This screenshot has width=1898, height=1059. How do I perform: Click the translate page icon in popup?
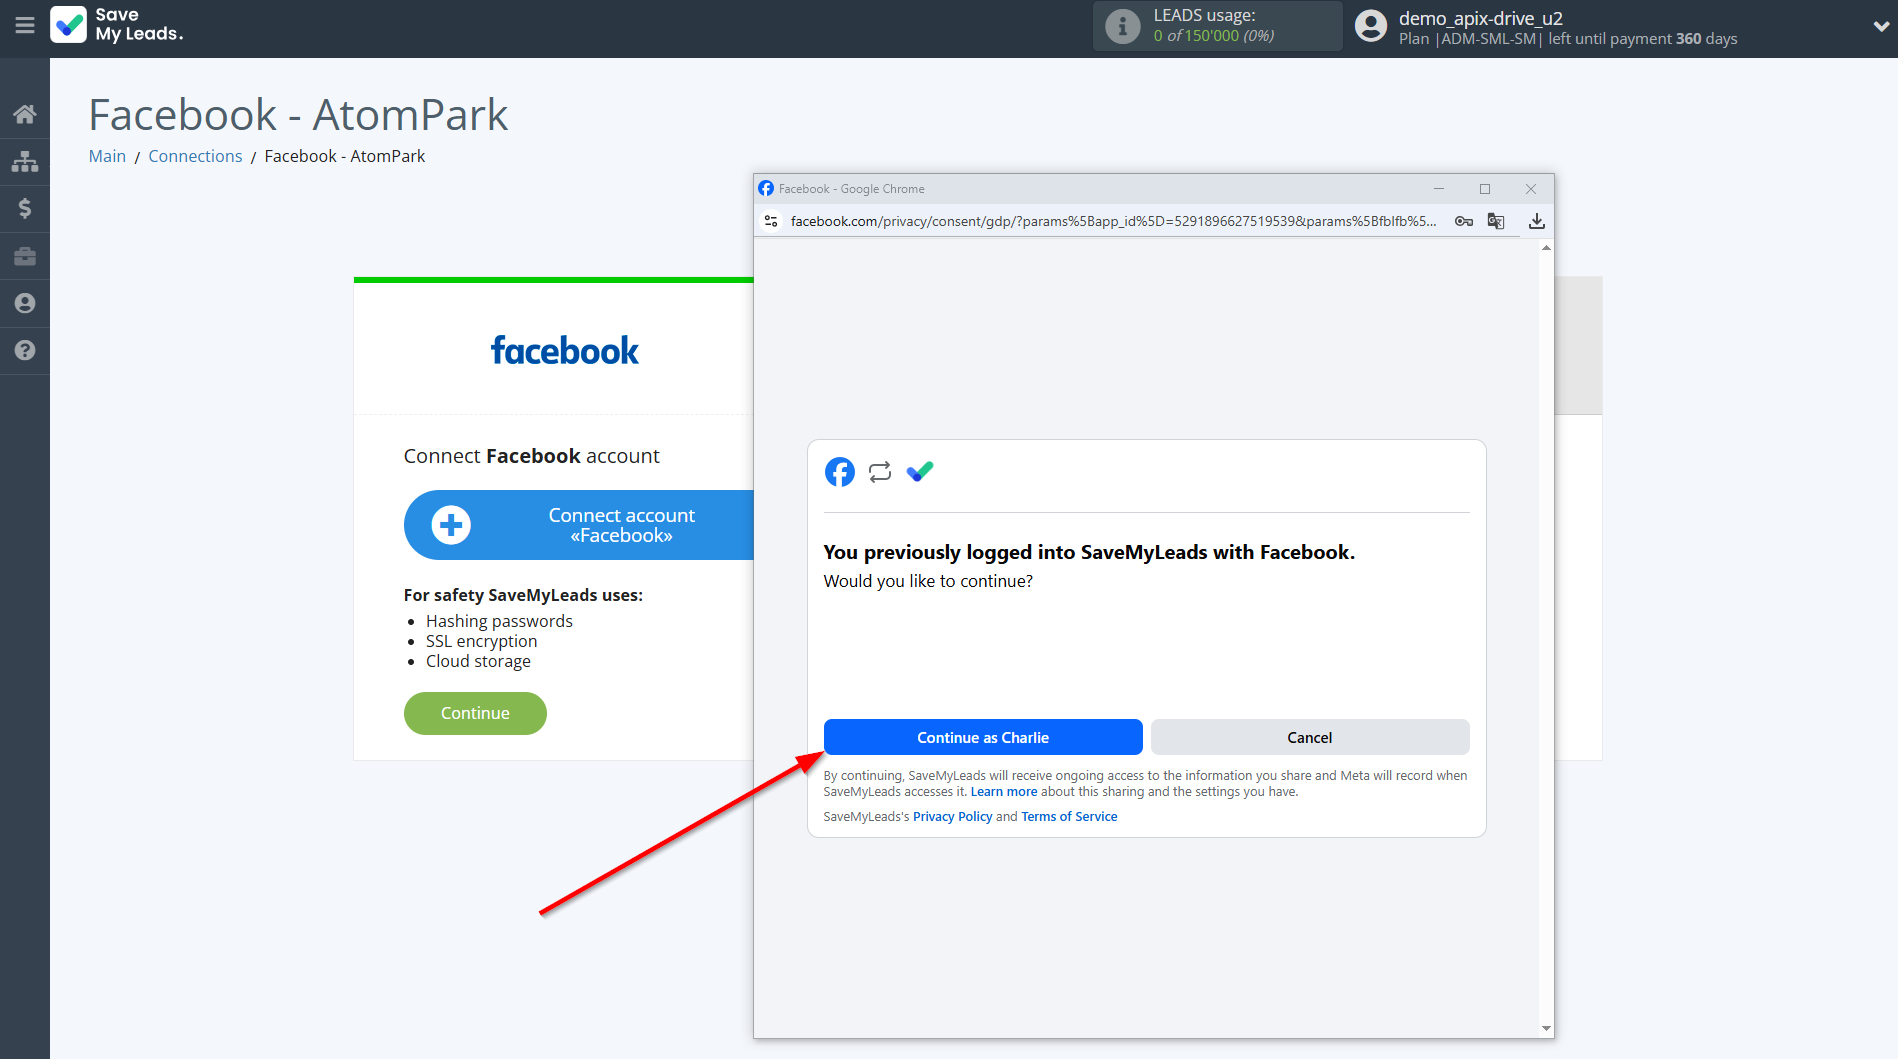click(x=1496, y=221)
